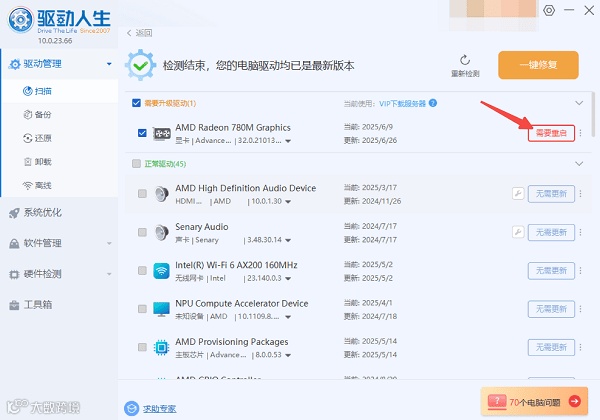Open 系统优化 in the sidebar
The image size is (600, 420).
coord(59,213)
